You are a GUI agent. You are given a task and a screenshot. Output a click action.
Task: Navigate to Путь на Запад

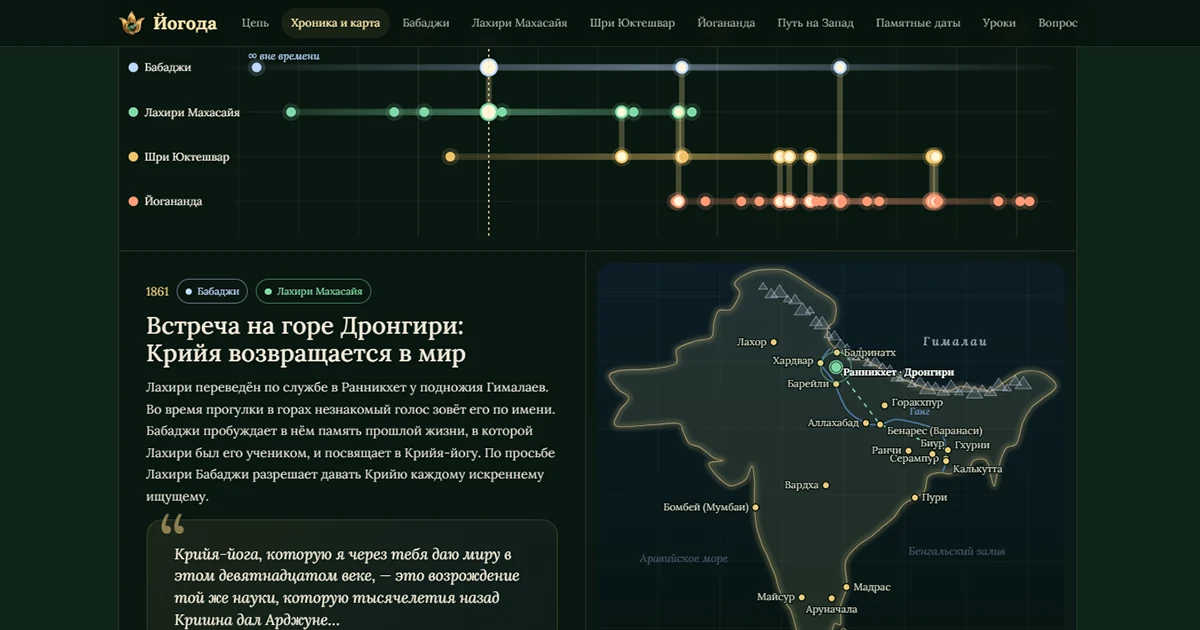tap(815, 23)
